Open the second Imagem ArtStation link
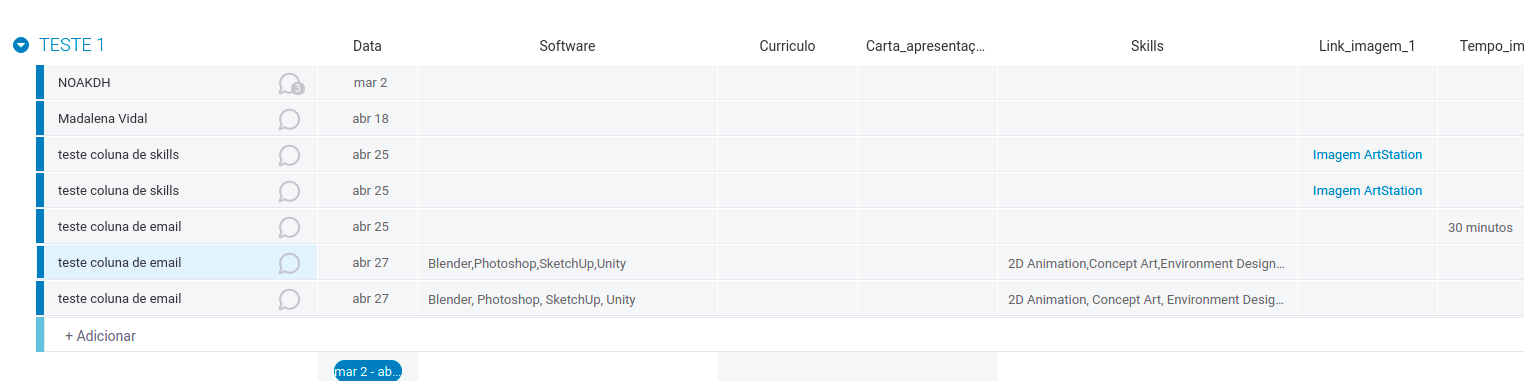Viewport: 1524px width, 381px height. 1367,190
